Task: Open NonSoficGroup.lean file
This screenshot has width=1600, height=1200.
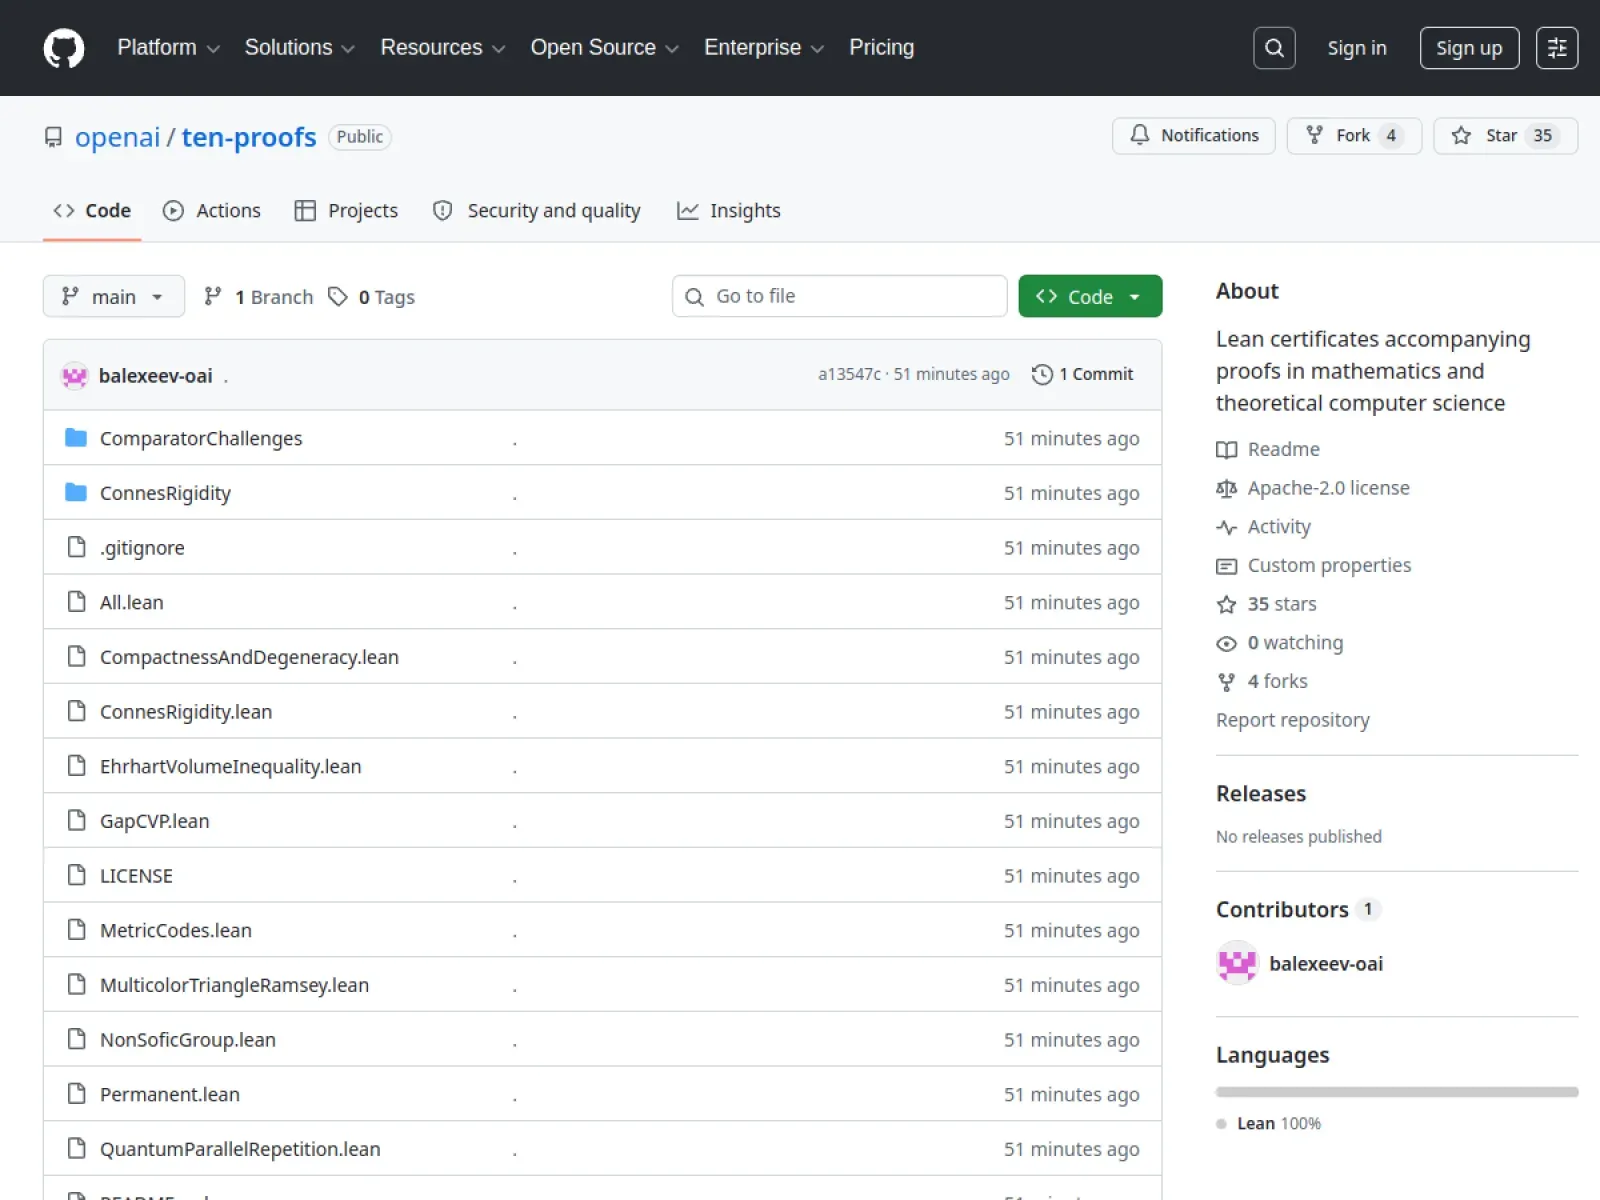Action: tap(188, 1040)
